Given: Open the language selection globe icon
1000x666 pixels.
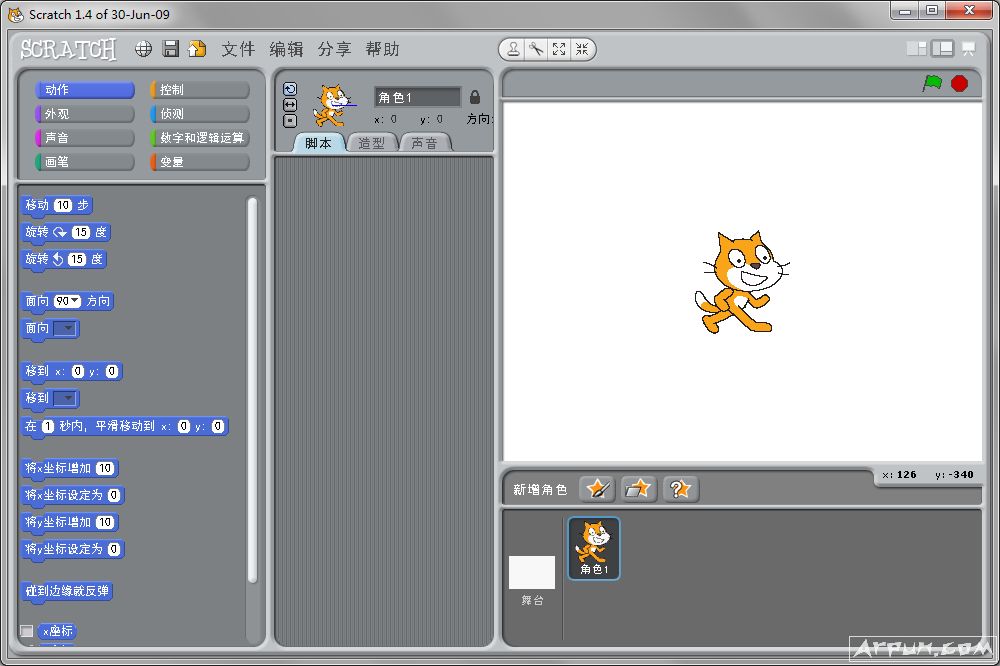Looking at the screenshot, I should point(144,48).
